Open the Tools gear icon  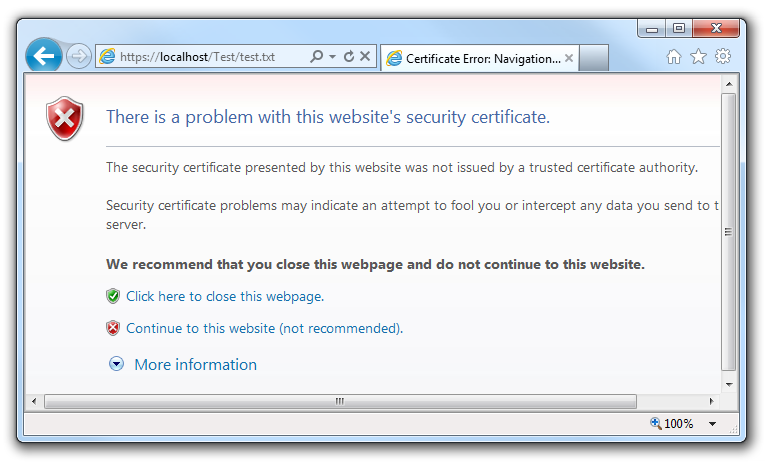click(x=722, y=57)
